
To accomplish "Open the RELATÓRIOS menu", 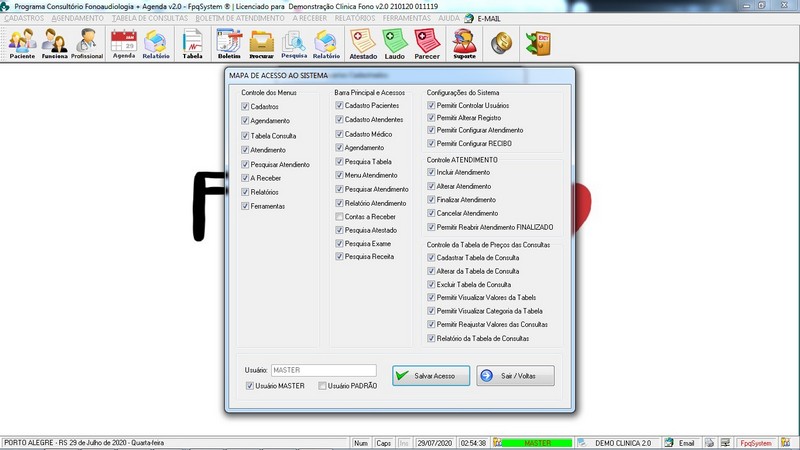I will [355, 18].
